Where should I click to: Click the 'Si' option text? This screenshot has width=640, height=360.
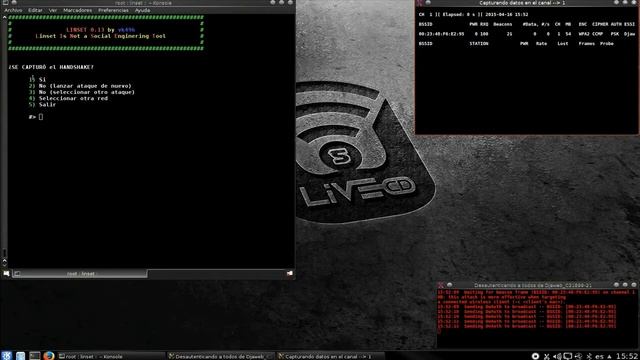(42, 80)
